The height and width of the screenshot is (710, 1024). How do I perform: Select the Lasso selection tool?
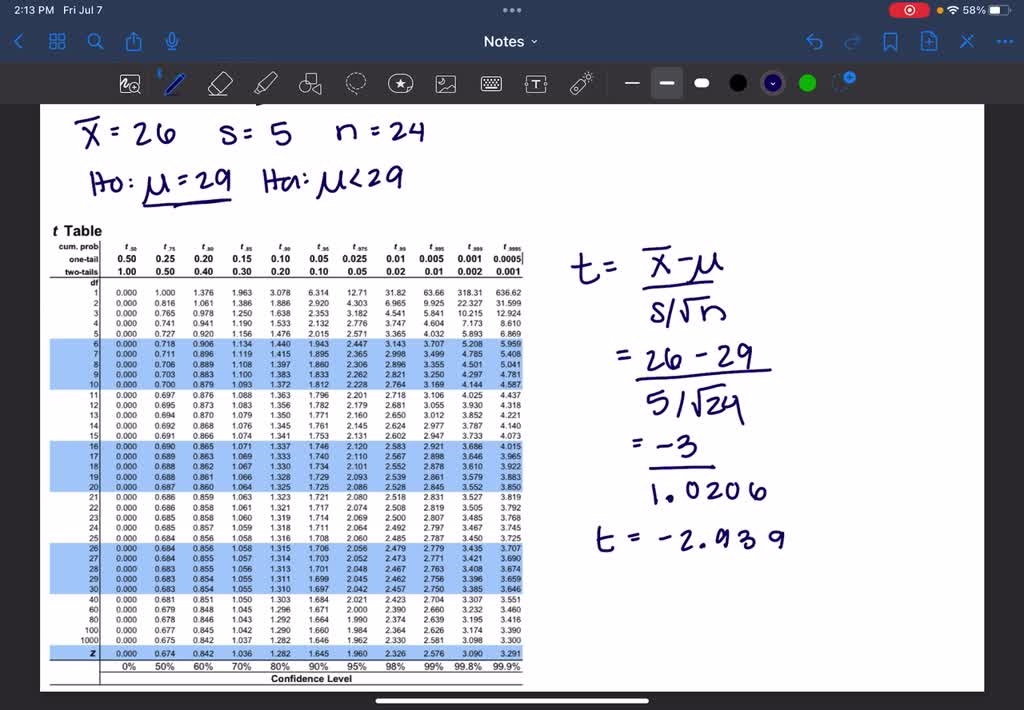point(355,84)
